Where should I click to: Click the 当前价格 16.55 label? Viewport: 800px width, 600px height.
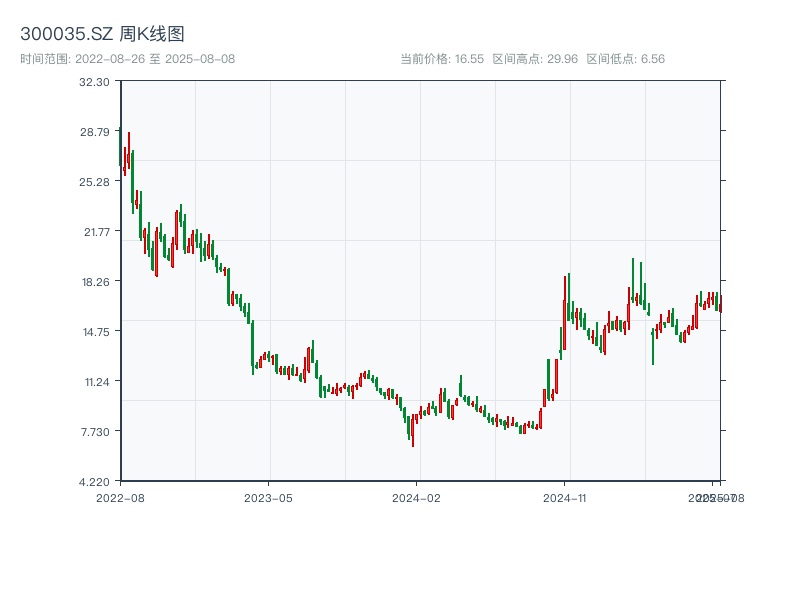[x=442, y=59]
